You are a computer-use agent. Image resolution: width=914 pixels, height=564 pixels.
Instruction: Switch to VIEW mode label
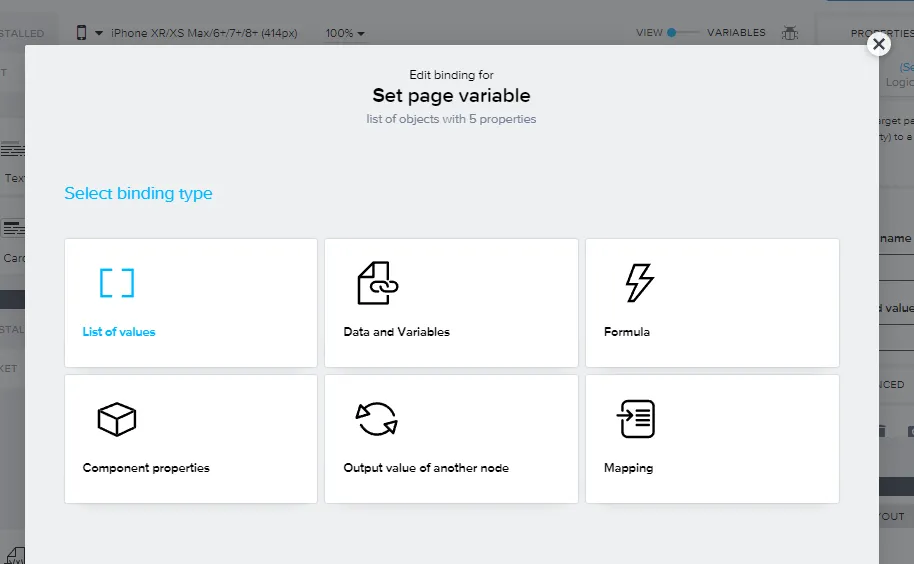(649, 33)
